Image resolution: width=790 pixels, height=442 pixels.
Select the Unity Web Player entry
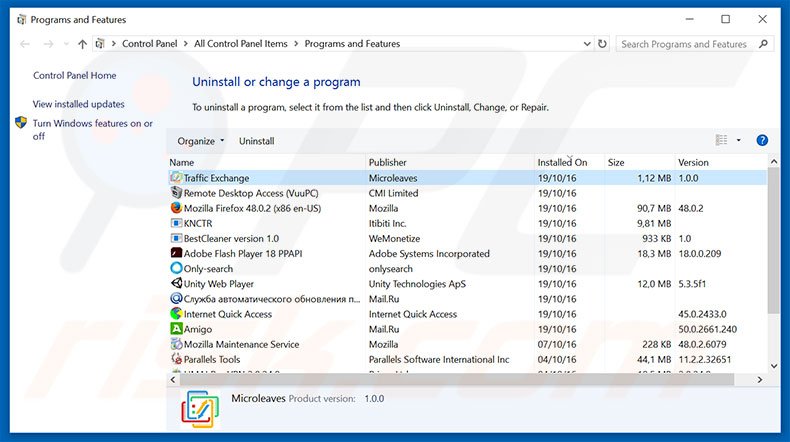click(x=219, y=284)
